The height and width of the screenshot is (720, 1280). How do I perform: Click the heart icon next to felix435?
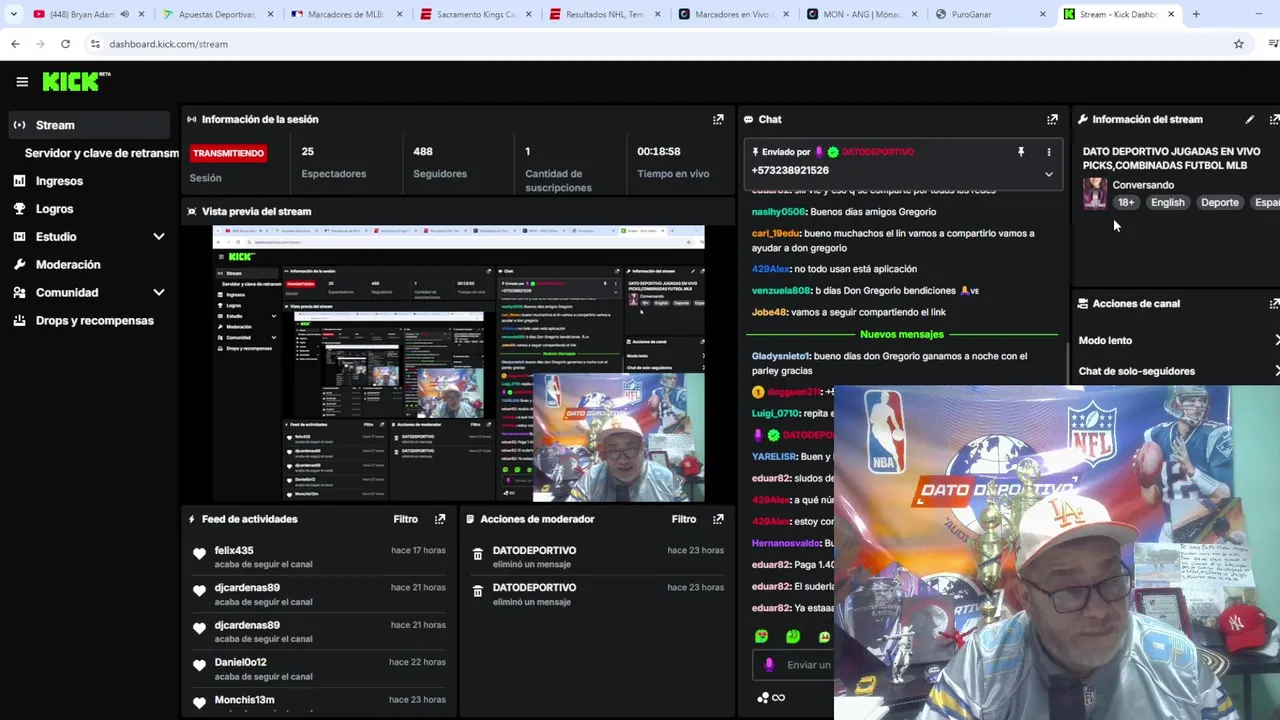(x=199, y=554)
